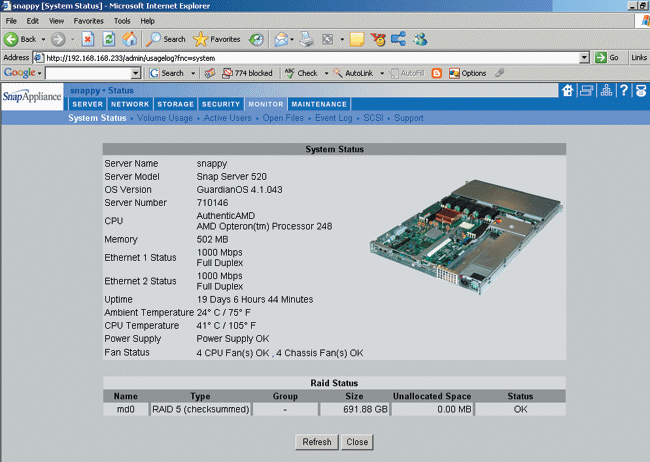Image resolution: width=650 pixels, height=462 pixels.
Task: Click the network site map icon
Action: (606, 90)
